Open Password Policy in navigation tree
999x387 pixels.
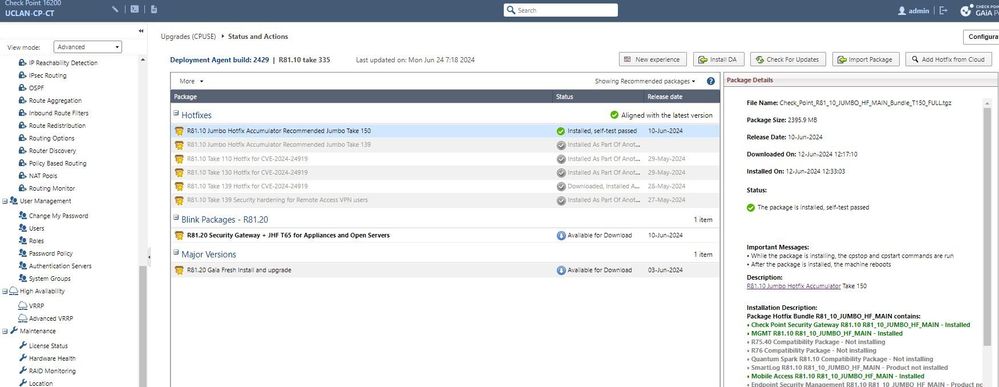tap(50, 254)
